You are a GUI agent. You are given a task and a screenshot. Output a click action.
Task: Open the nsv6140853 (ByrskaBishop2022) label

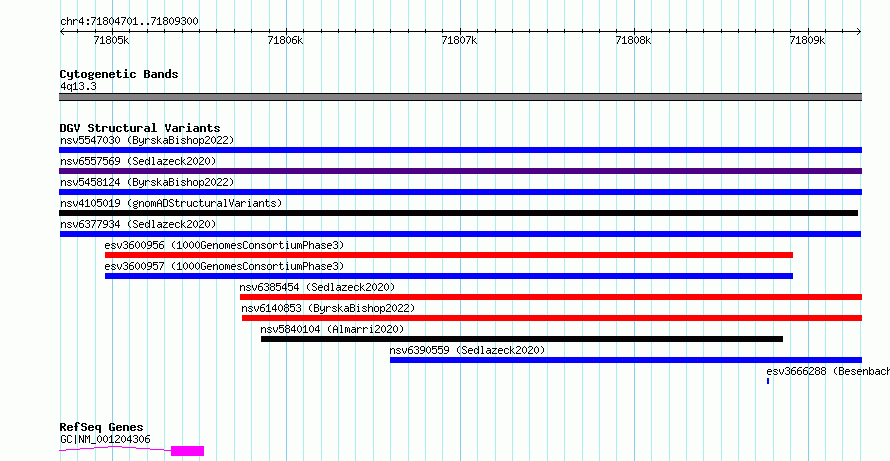tap(328, 308)
